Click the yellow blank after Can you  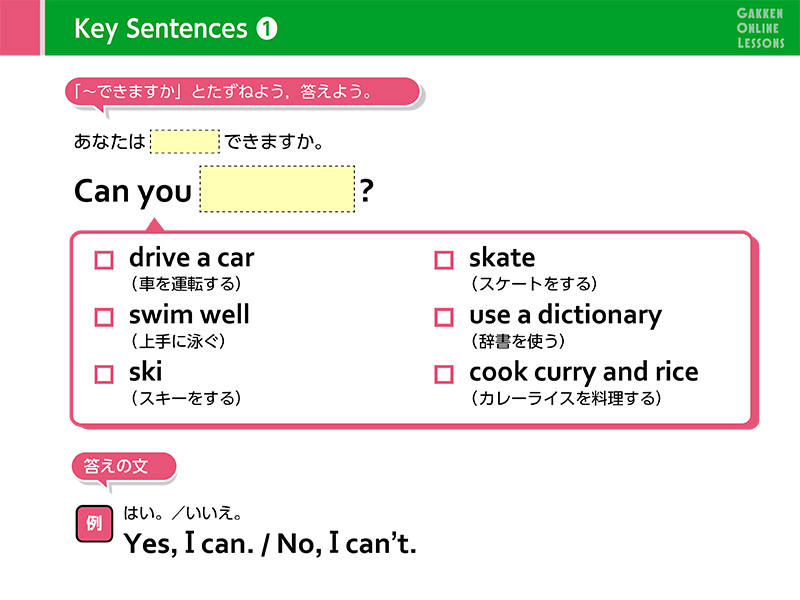pos(277,189)
